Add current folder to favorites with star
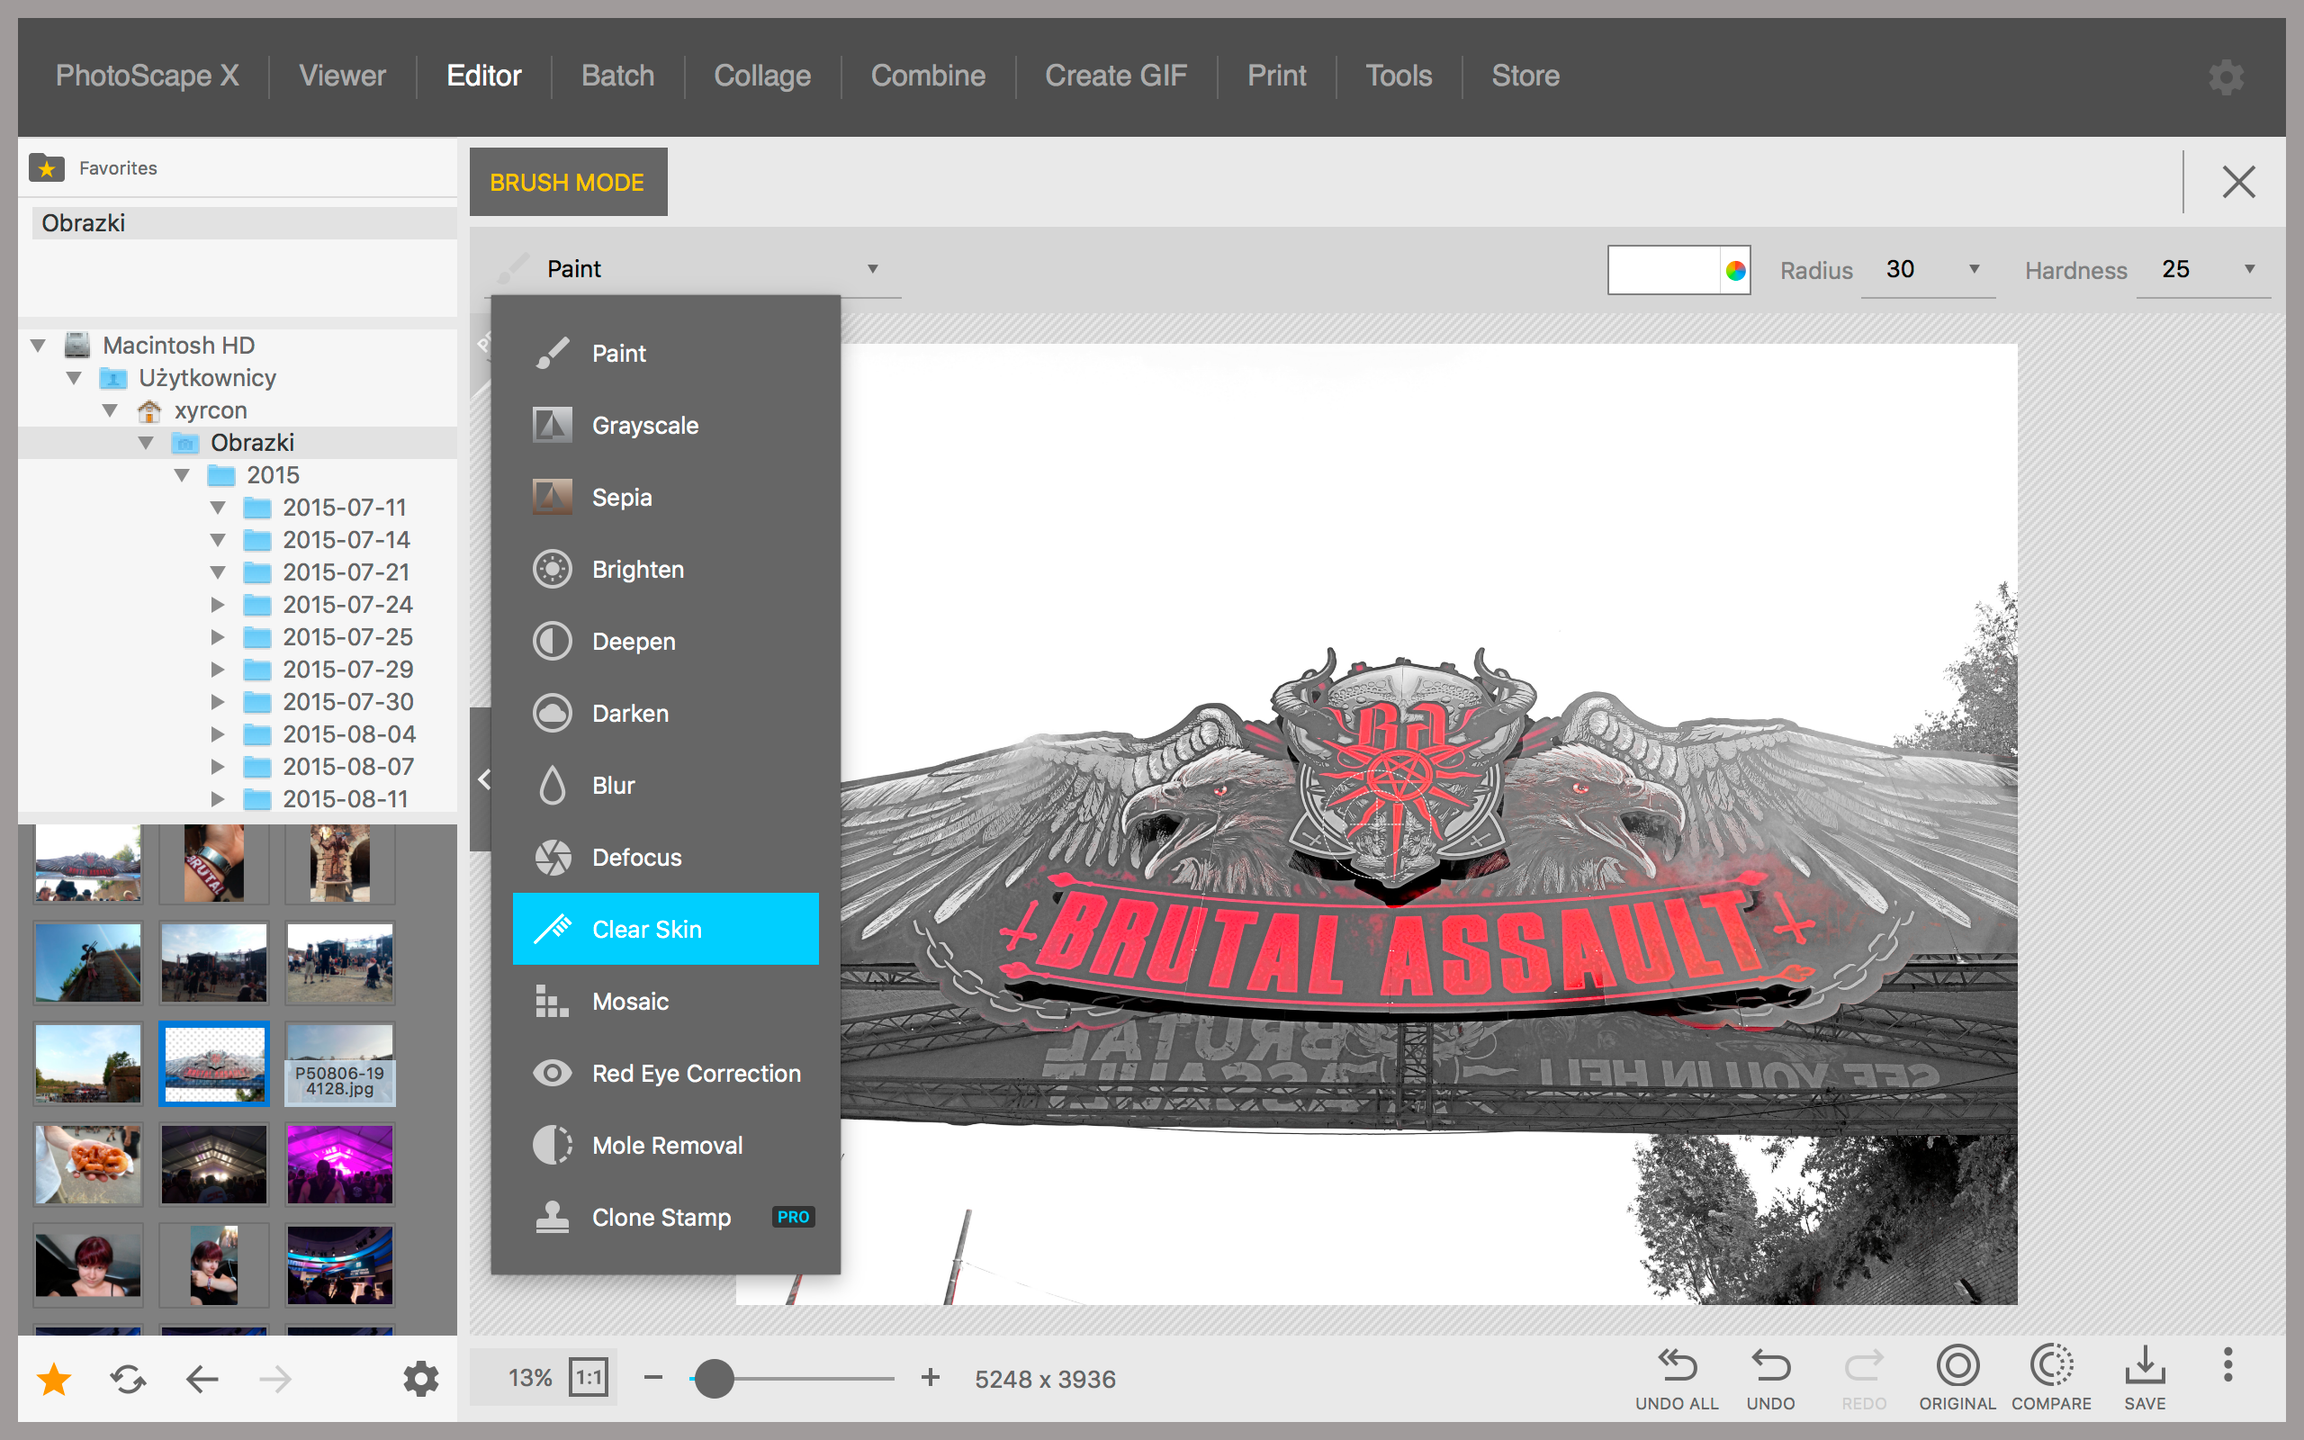 click(54, 1379)
